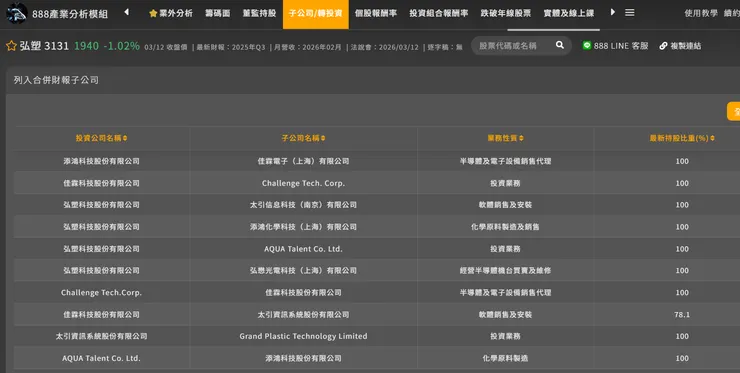Toggle the favorite star beside 弘塑 3131
The image size is (740, 373).
(x=11, y=46)
